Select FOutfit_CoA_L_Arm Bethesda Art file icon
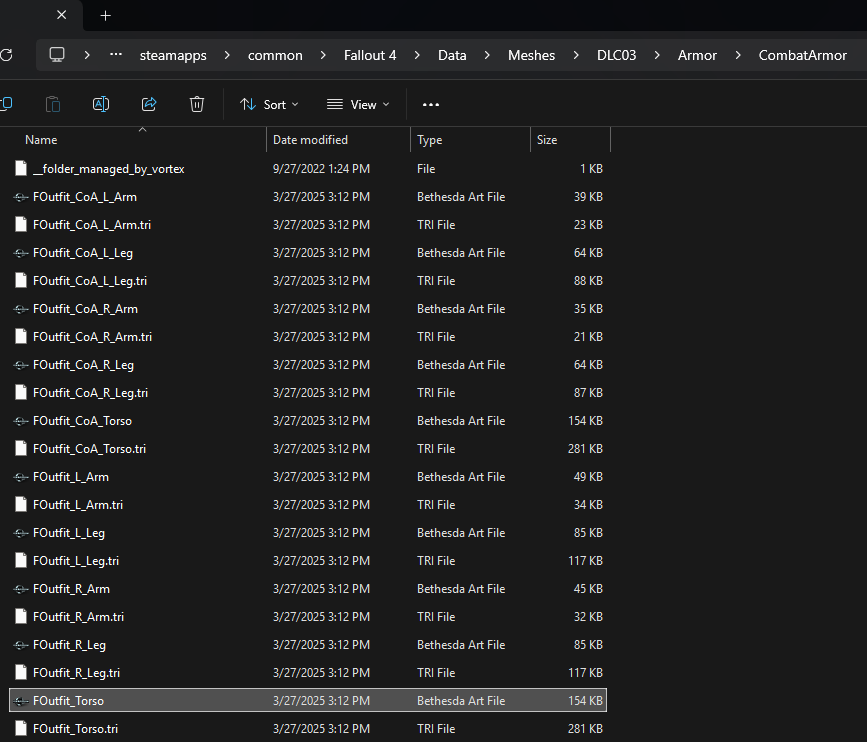 [x=21, y=197]
